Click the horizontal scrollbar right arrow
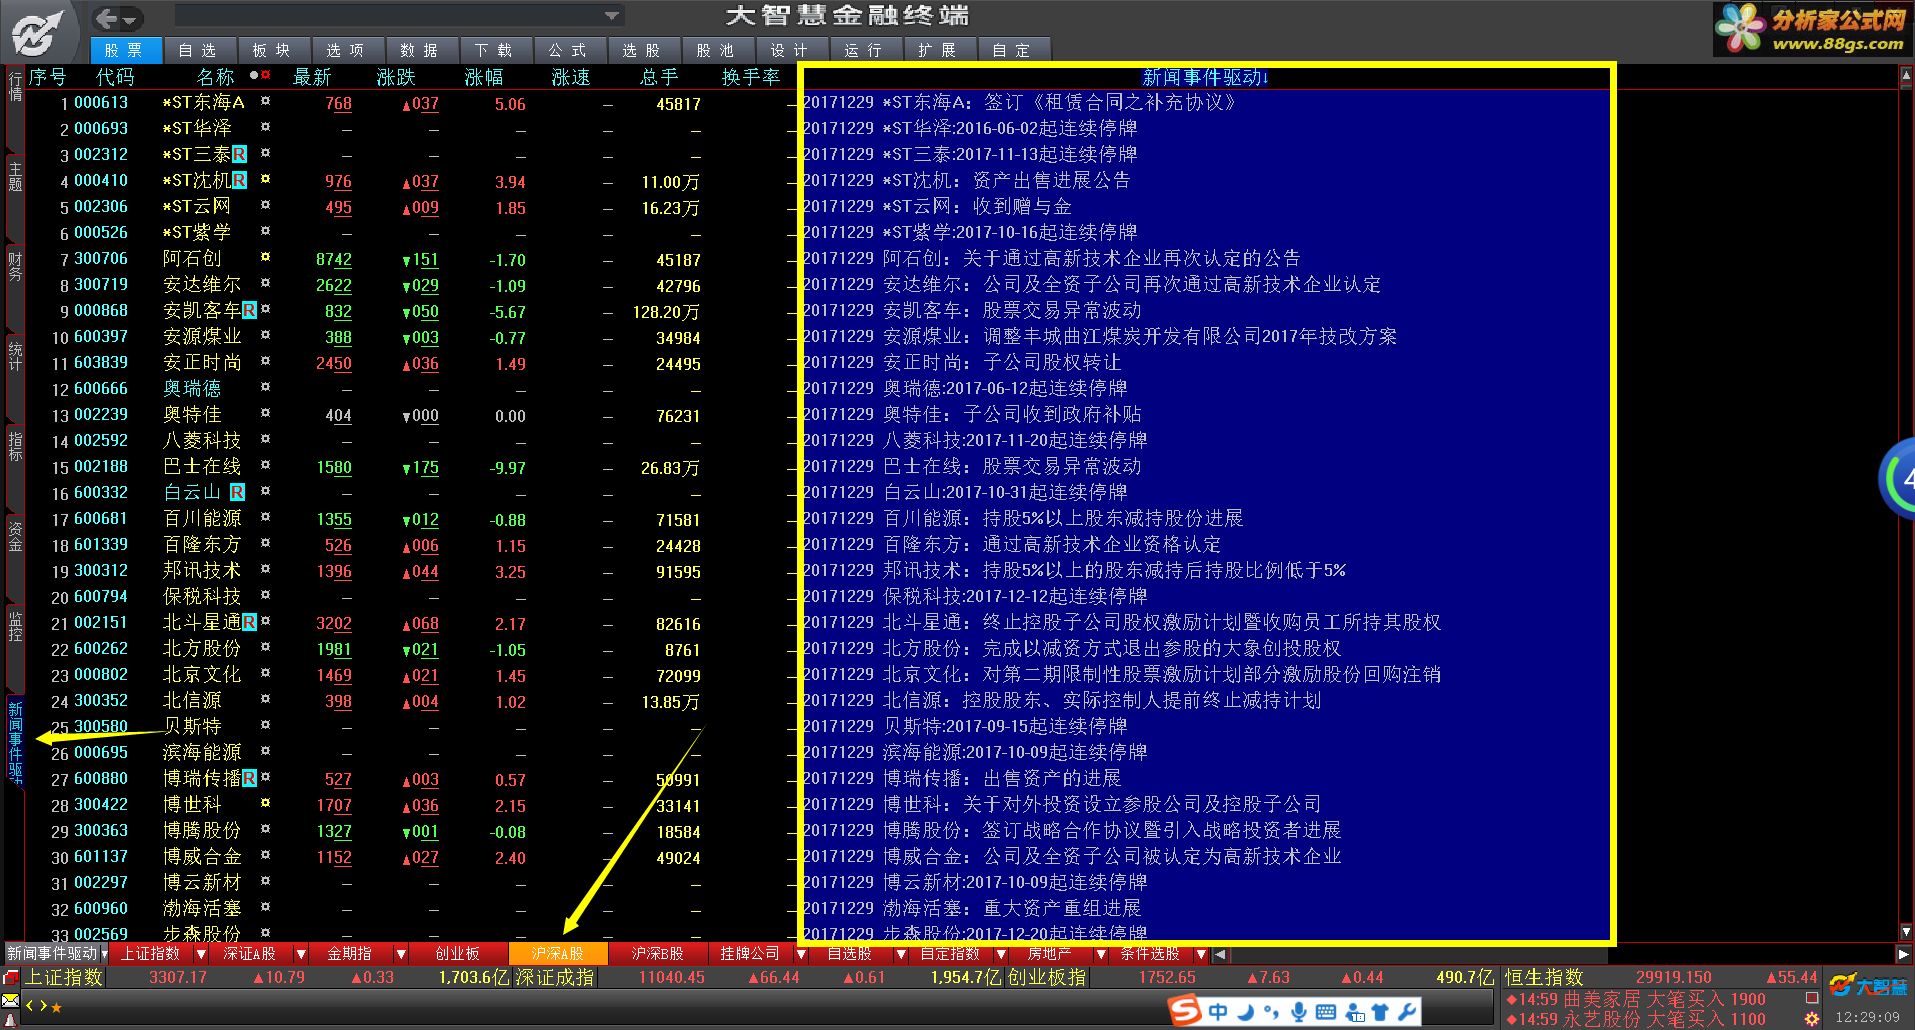Viewport: 1915px width, 1030px height. click(x=1905, y=954)
